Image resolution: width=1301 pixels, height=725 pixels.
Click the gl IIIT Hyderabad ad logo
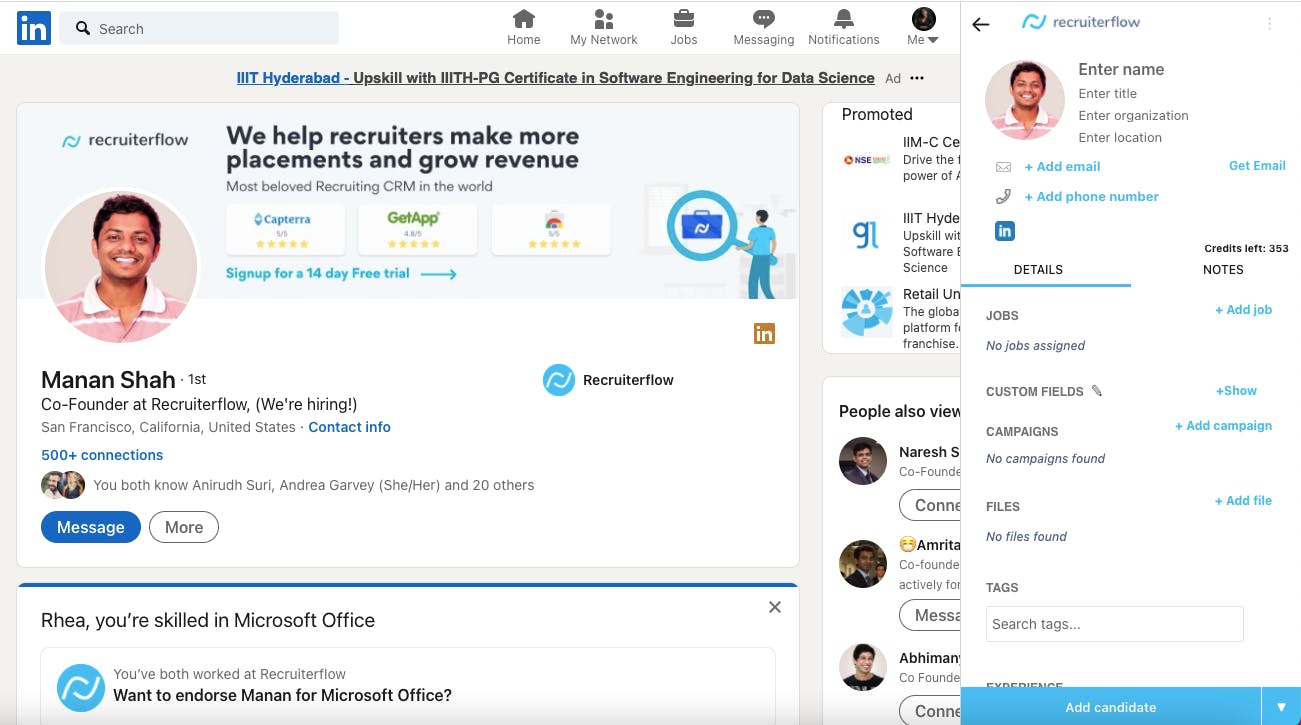(866, 236)
